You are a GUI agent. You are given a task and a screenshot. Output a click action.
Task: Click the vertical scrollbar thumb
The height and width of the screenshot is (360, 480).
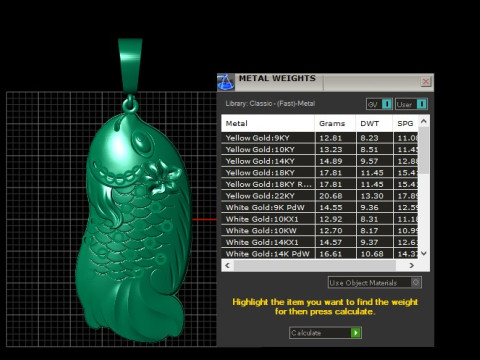point(424,150)
